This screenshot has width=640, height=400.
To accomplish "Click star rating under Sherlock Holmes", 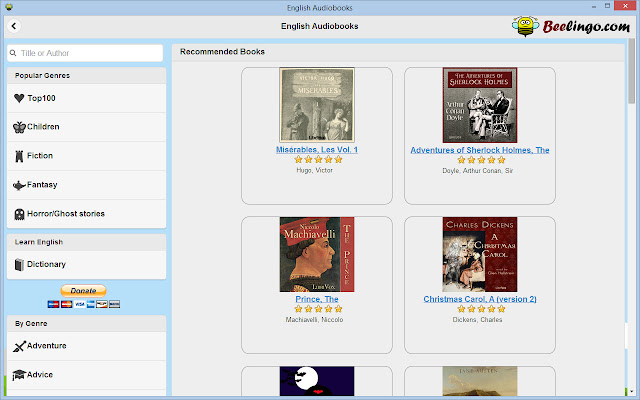I will (x=481, y=160).
